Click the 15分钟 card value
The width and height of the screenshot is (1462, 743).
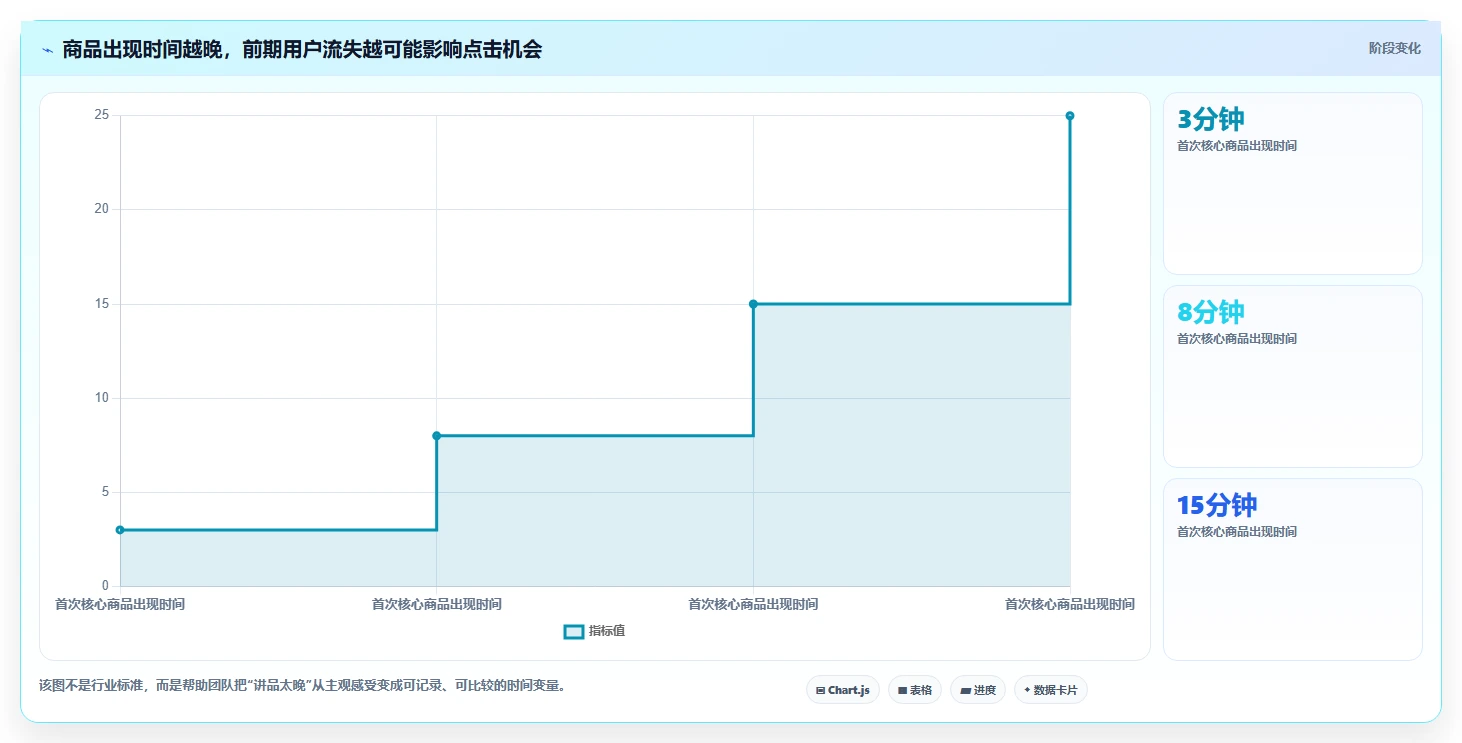point(1217,506)
